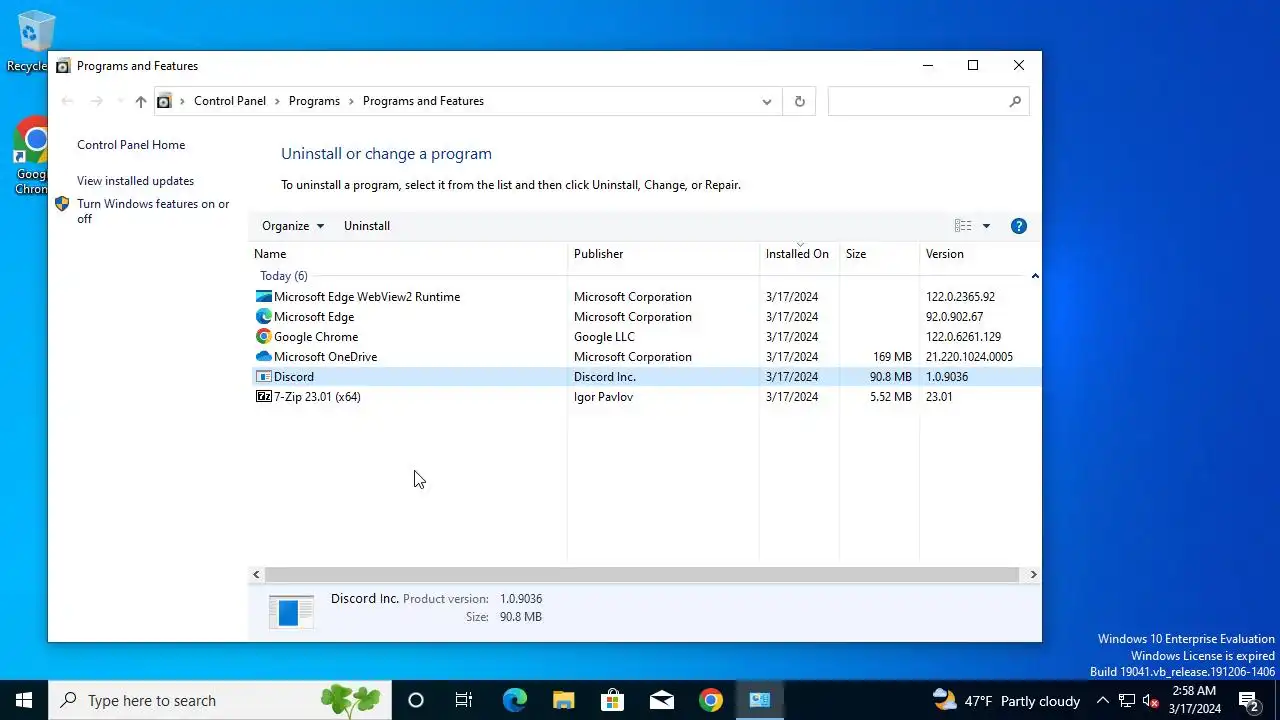Click the Microsoft Edge program icon in list
The width and height of the screenshot is (1280, 720).
point(264,316)
